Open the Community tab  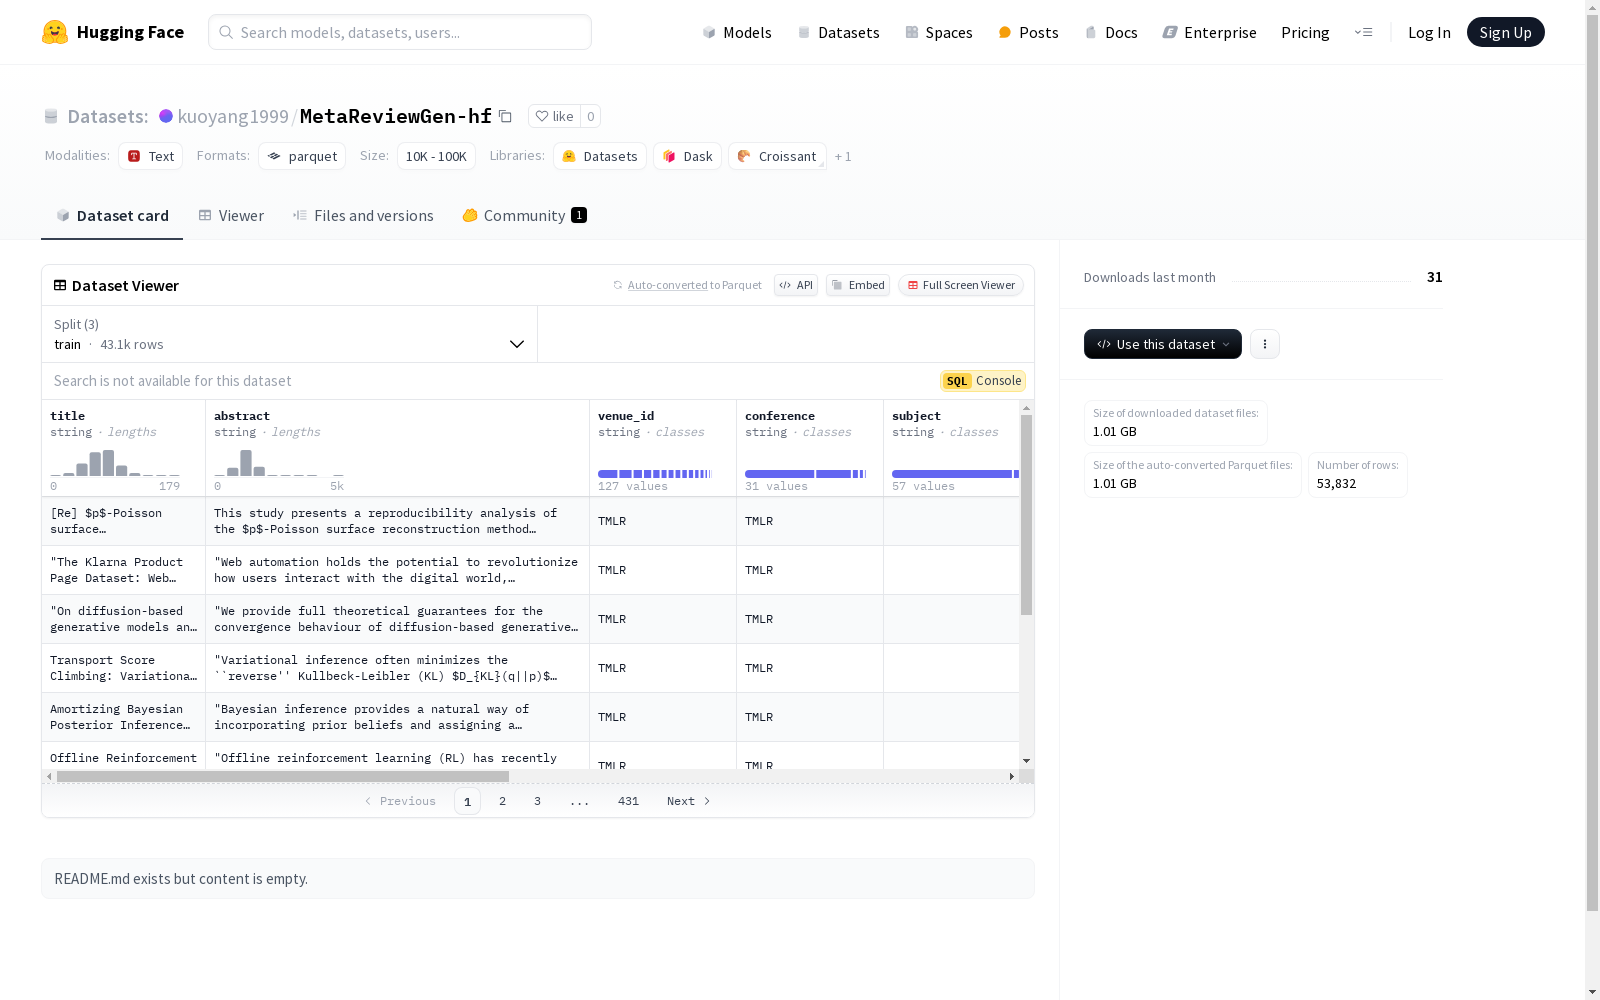point(524,215)
